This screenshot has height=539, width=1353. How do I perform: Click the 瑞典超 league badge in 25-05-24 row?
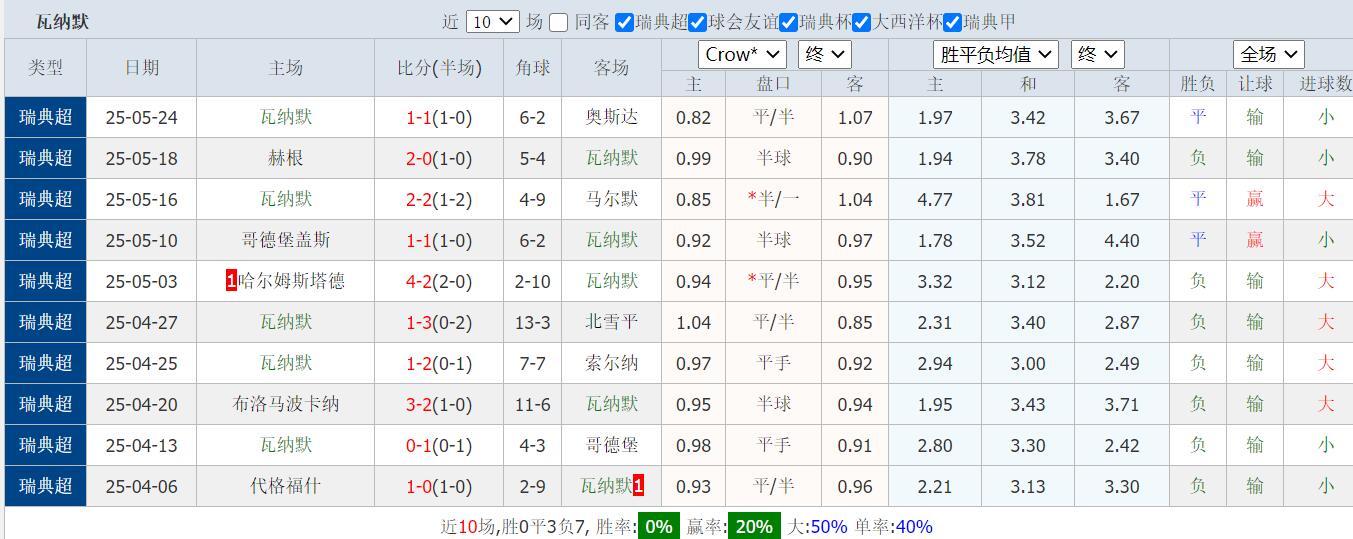tap(45, 117)
